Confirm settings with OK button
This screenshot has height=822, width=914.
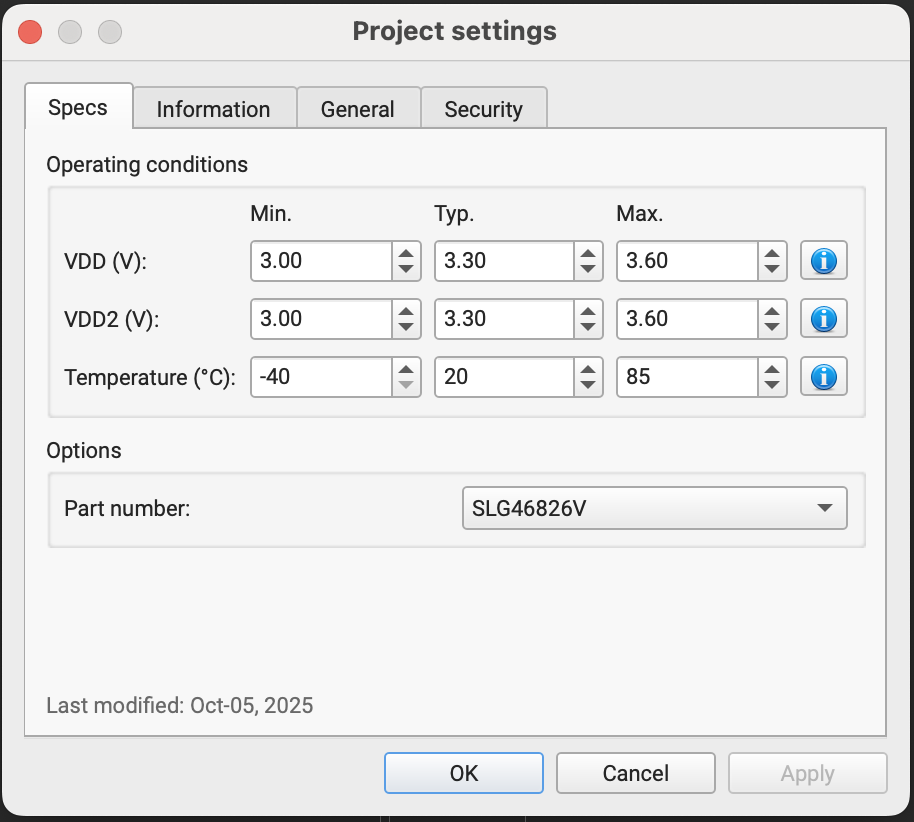(x=463, y=772)
